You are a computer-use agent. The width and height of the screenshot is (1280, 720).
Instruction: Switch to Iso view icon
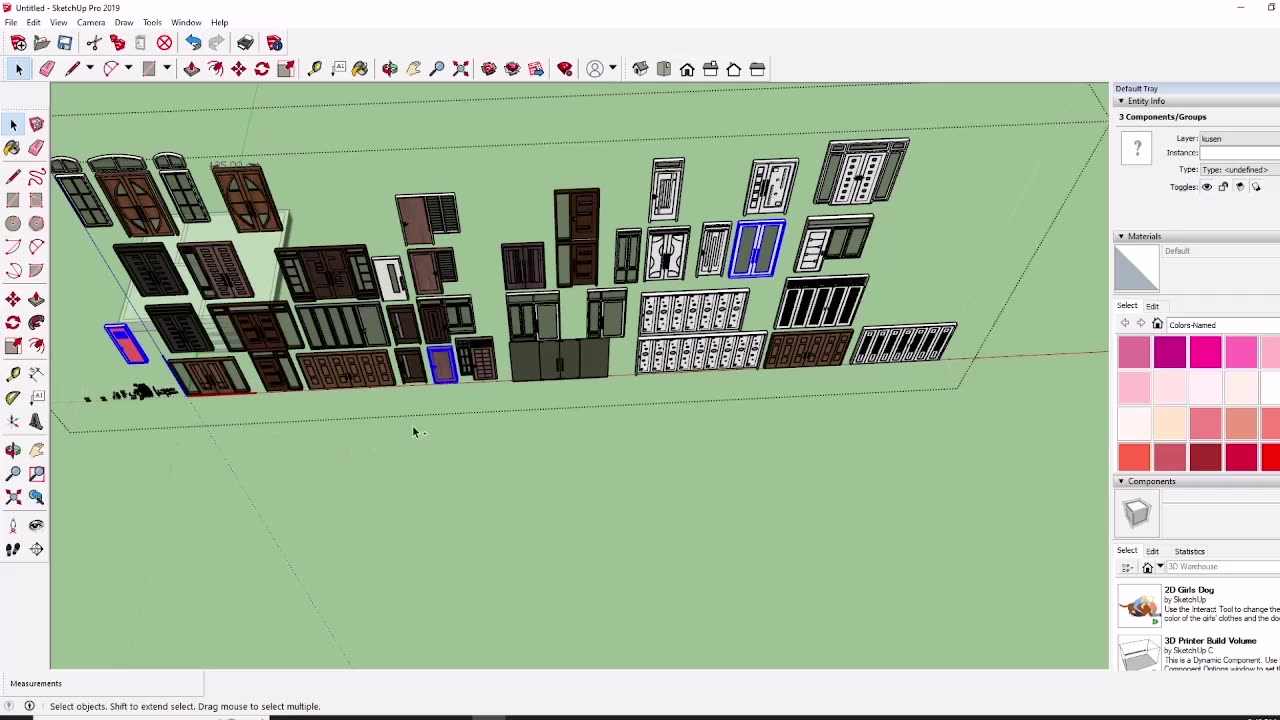(640, 69)
